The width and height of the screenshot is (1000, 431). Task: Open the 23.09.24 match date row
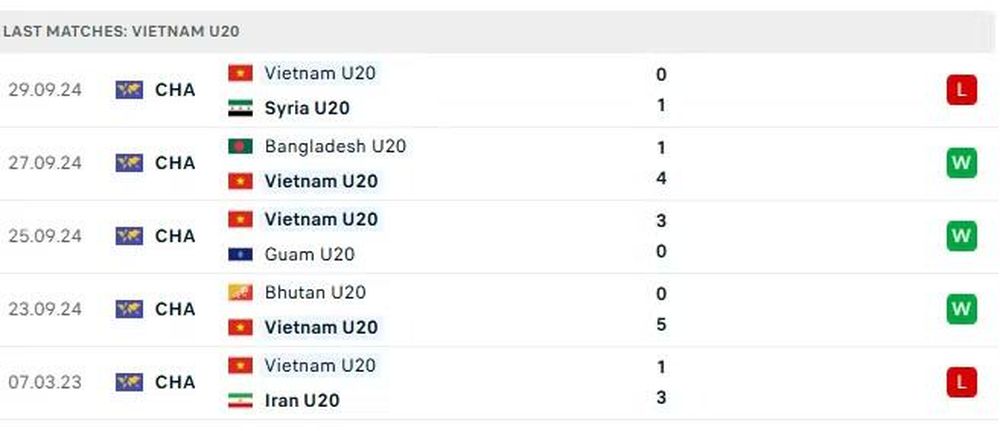pyautogui.click(x=500, y=310)
